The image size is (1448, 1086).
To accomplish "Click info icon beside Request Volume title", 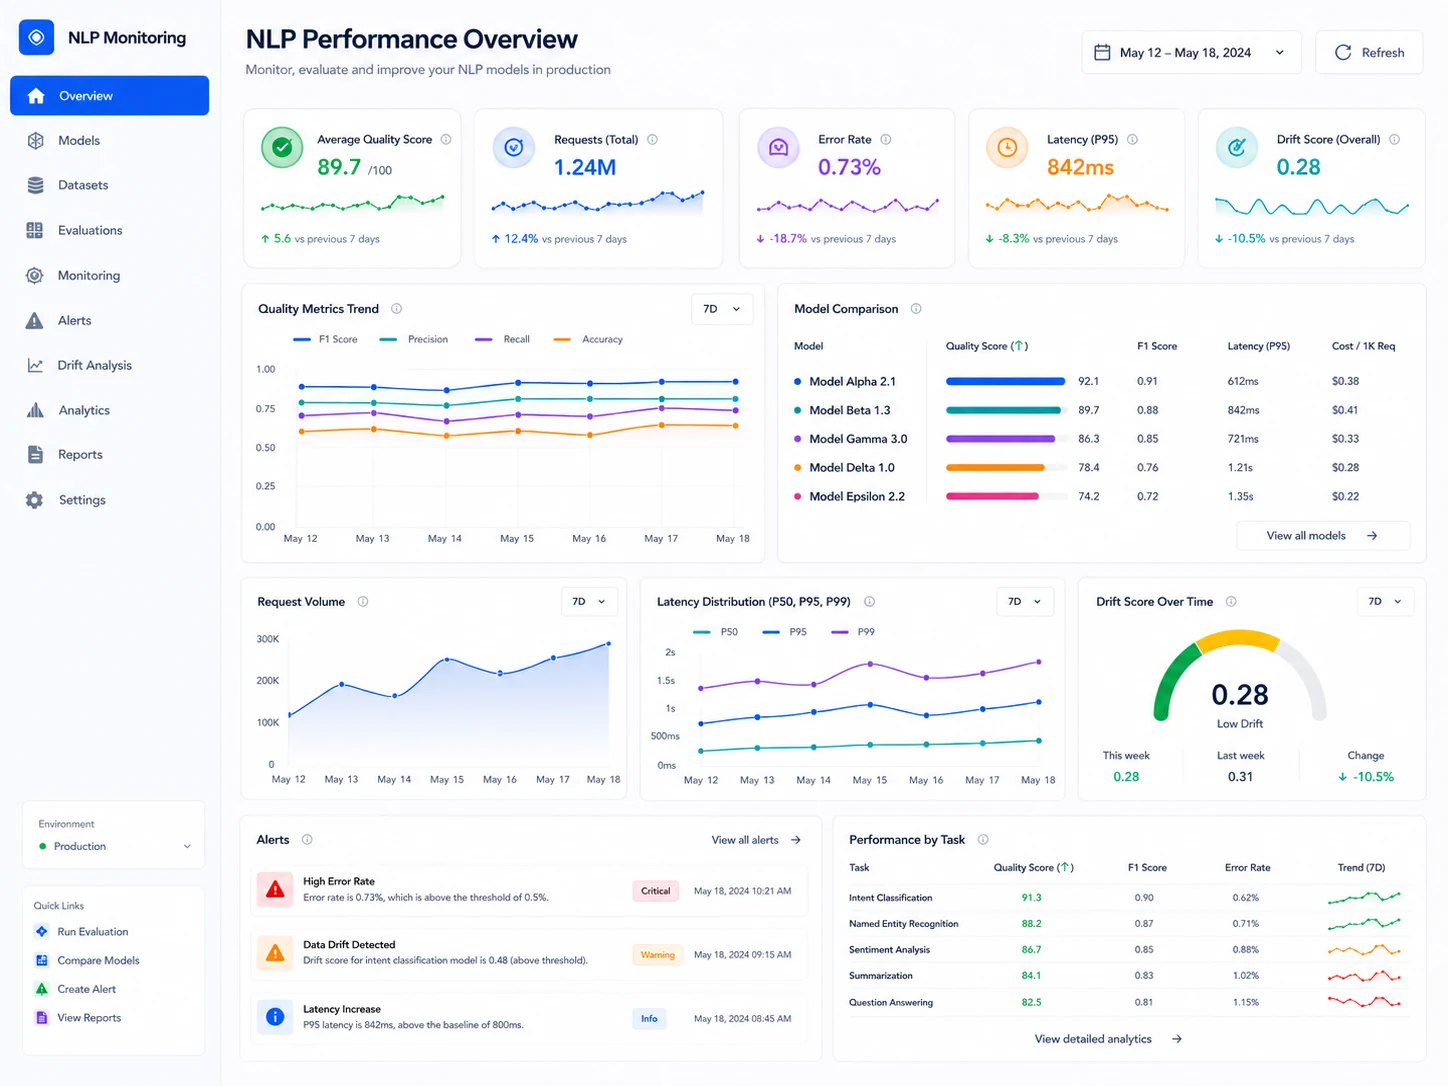I will pos(363,602).
